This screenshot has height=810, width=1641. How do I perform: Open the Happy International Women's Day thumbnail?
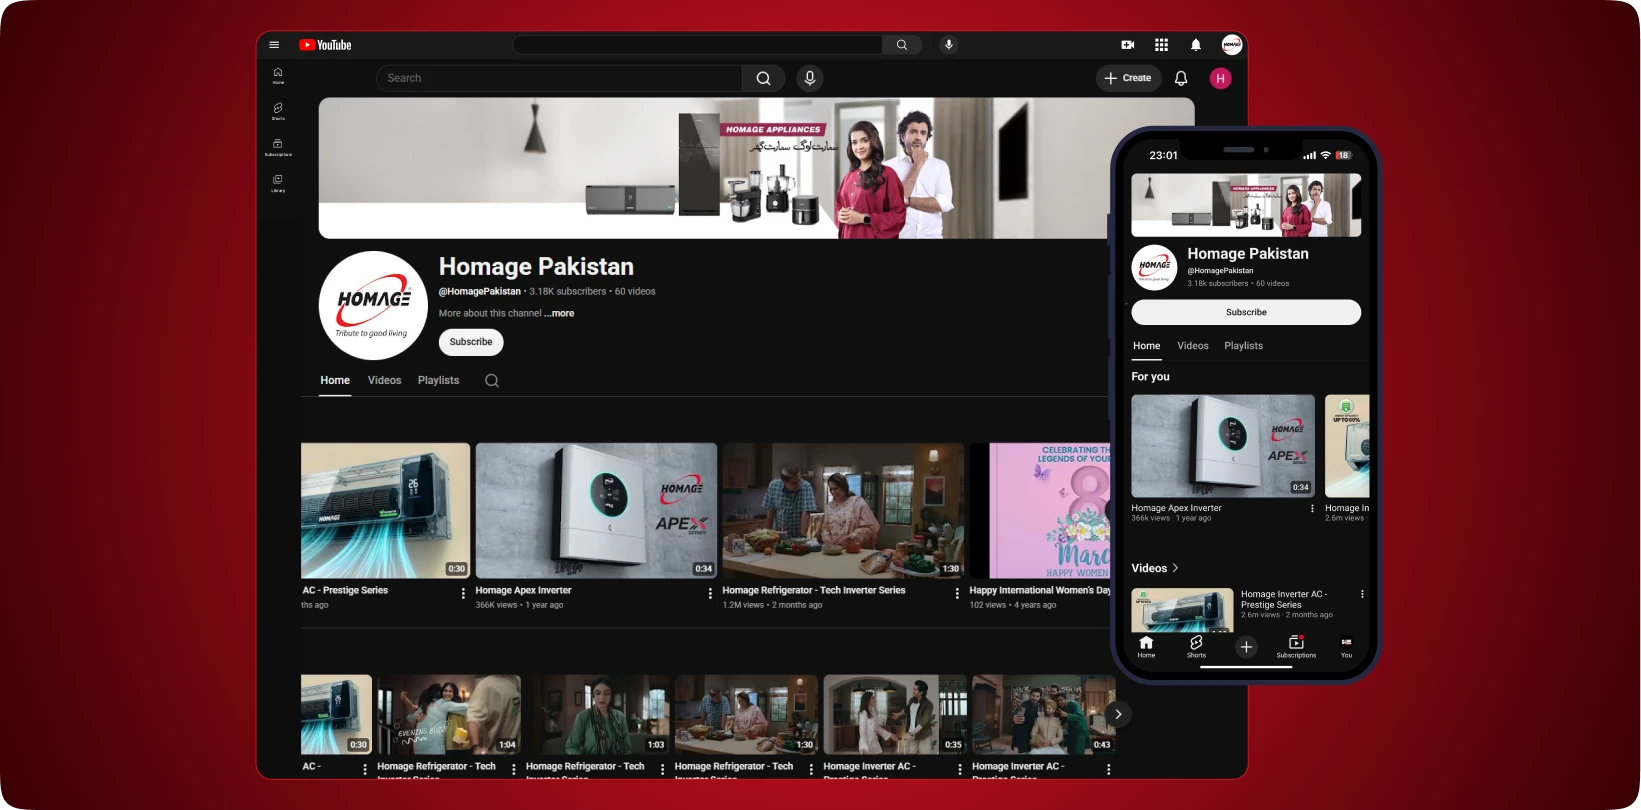[x=1040, y=511]
